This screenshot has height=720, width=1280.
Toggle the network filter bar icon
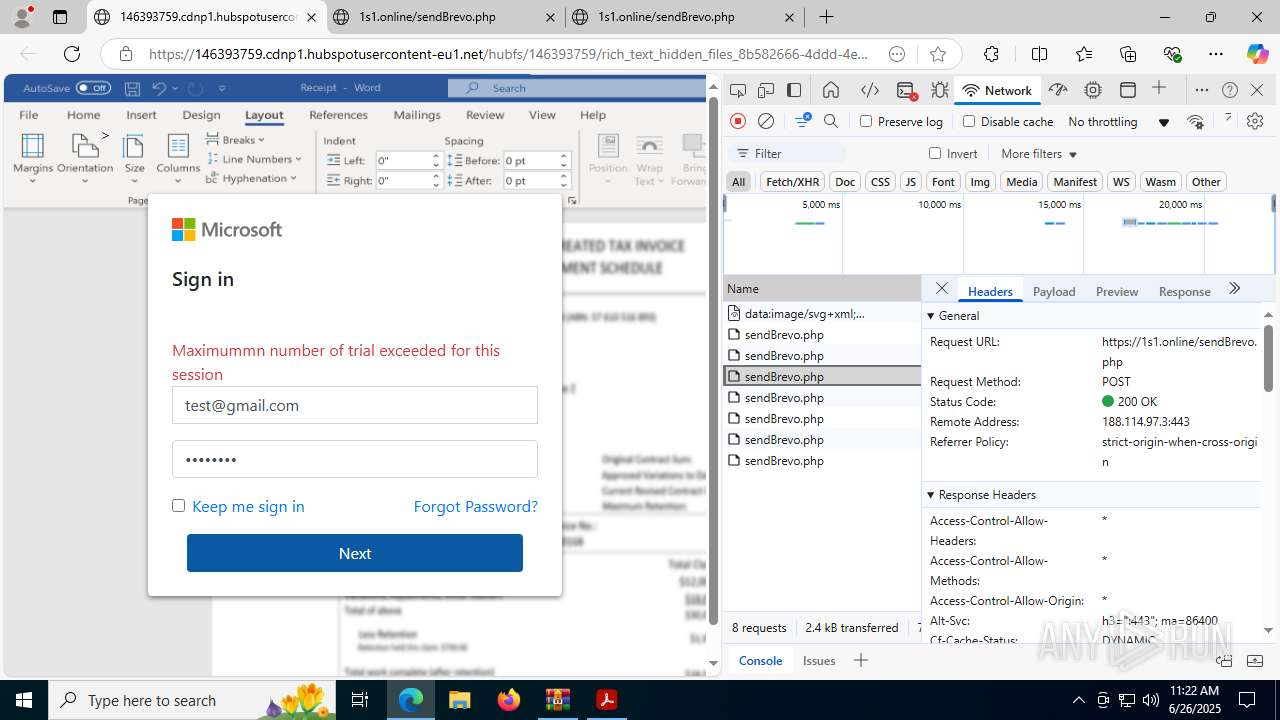[x=802, y=121]
